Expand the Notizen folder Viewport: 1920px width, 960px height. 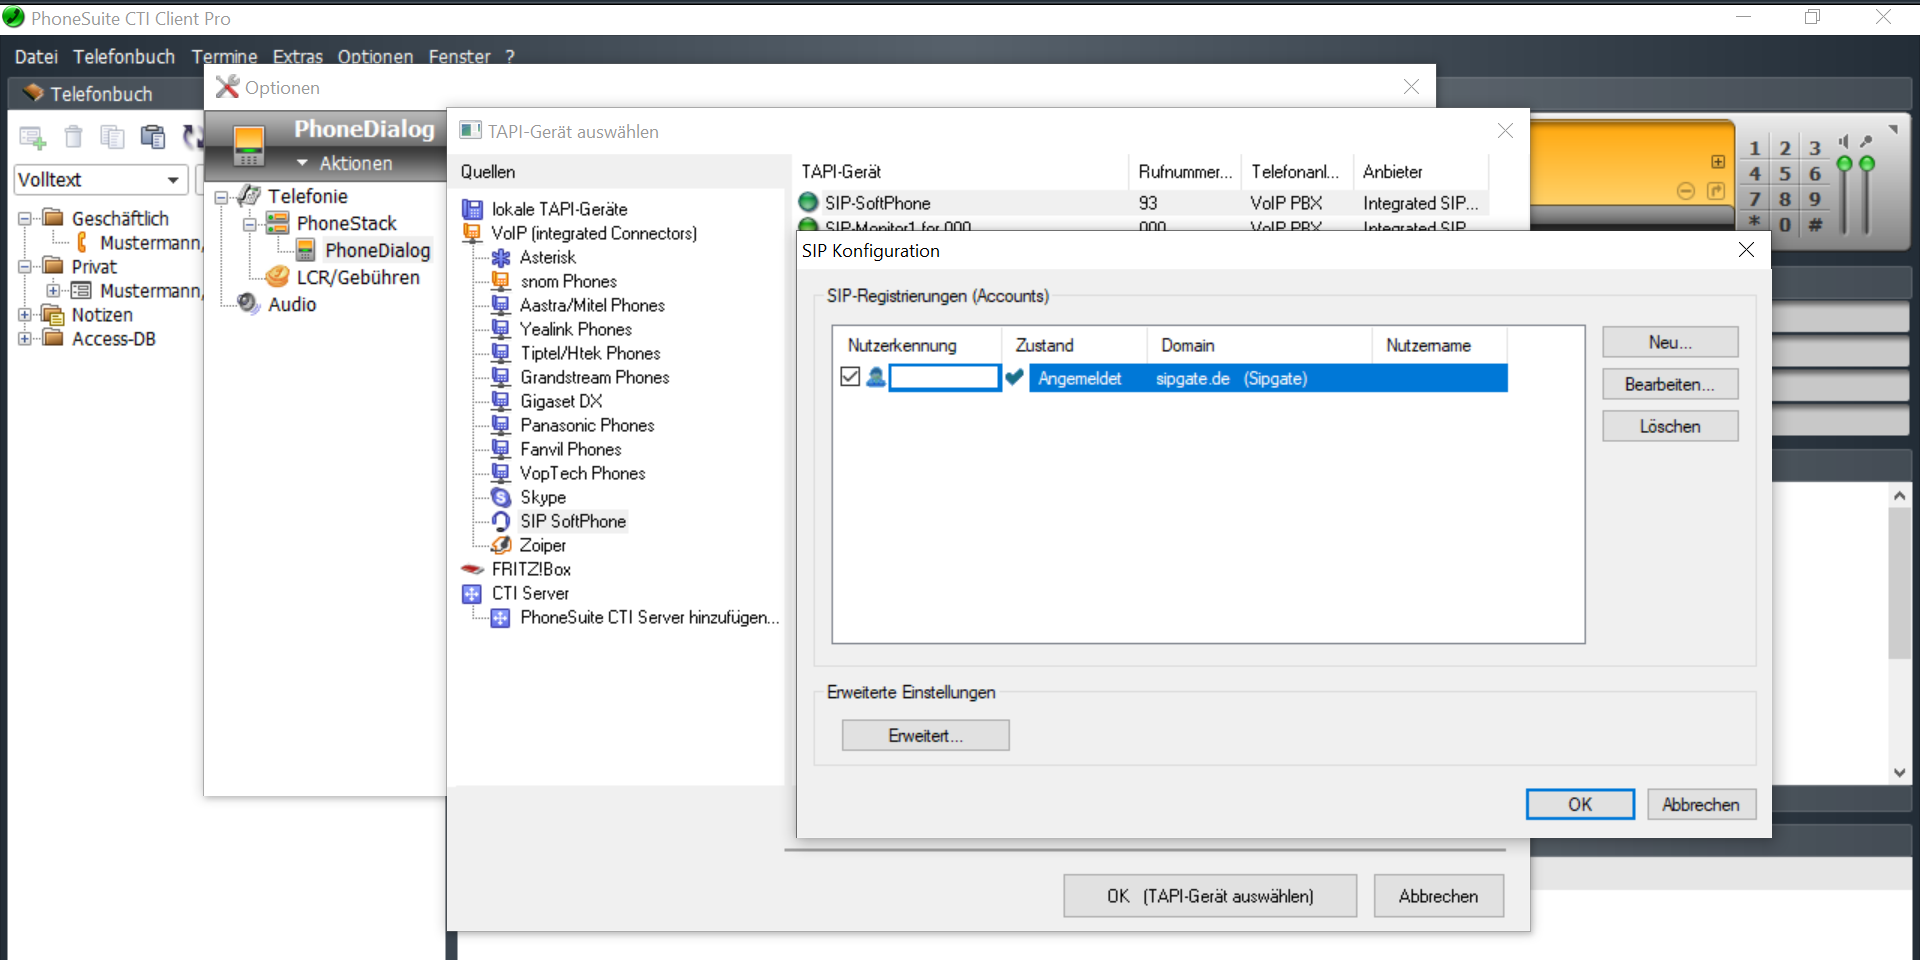coord(25,315)
